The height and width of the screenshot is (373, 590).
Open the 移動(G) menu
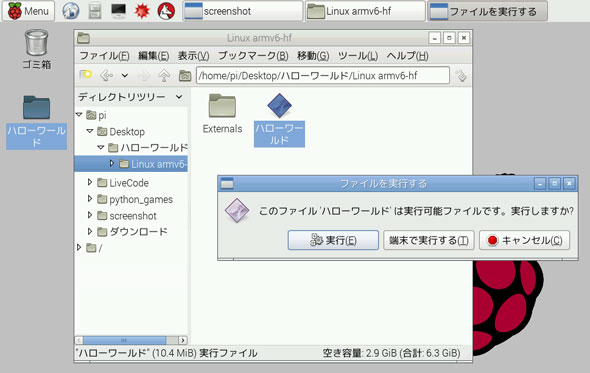[313, 56]
